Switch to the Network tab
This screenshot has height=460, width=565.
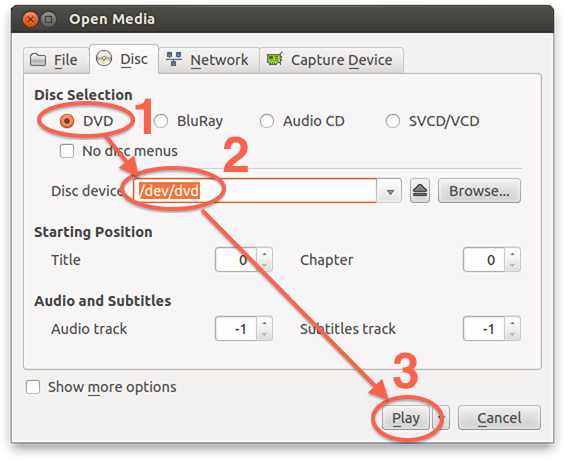point(209,60)
